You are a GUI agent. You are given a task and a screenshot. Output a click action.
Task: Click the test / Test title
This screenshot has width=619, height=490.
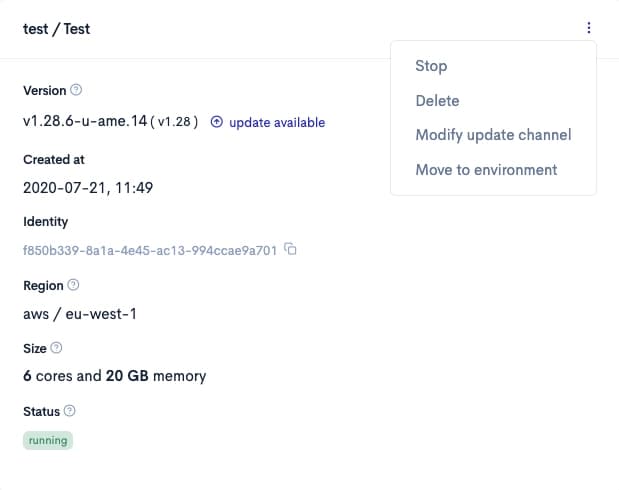pos(56,29)
